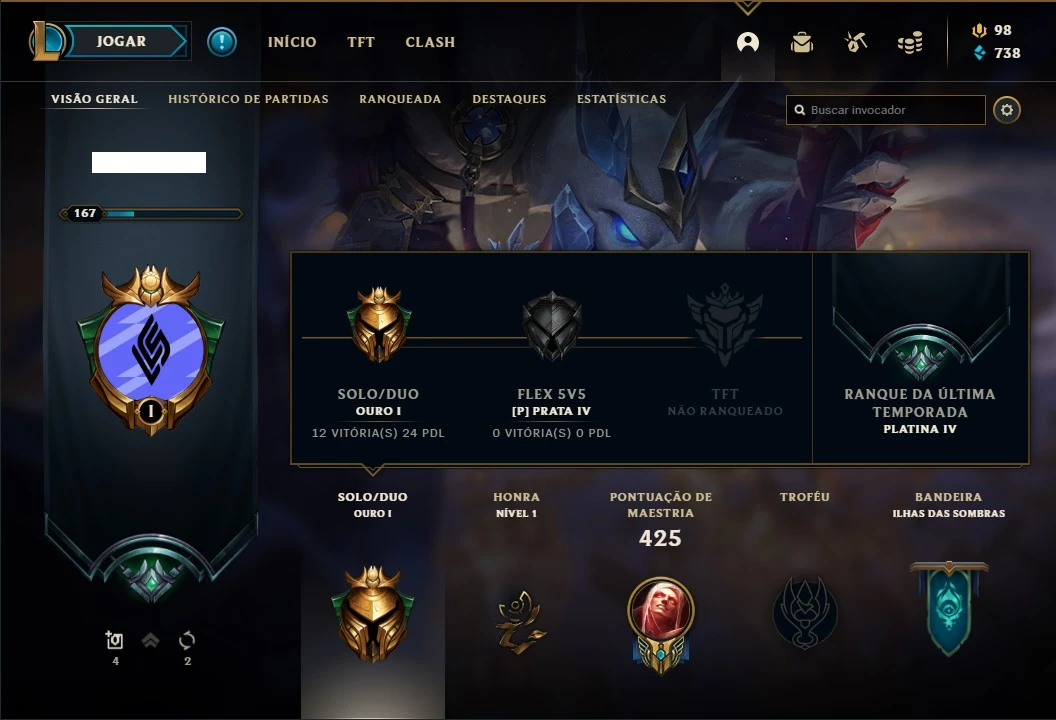Switch to Histórico de Partidas tab

(249, 99)
